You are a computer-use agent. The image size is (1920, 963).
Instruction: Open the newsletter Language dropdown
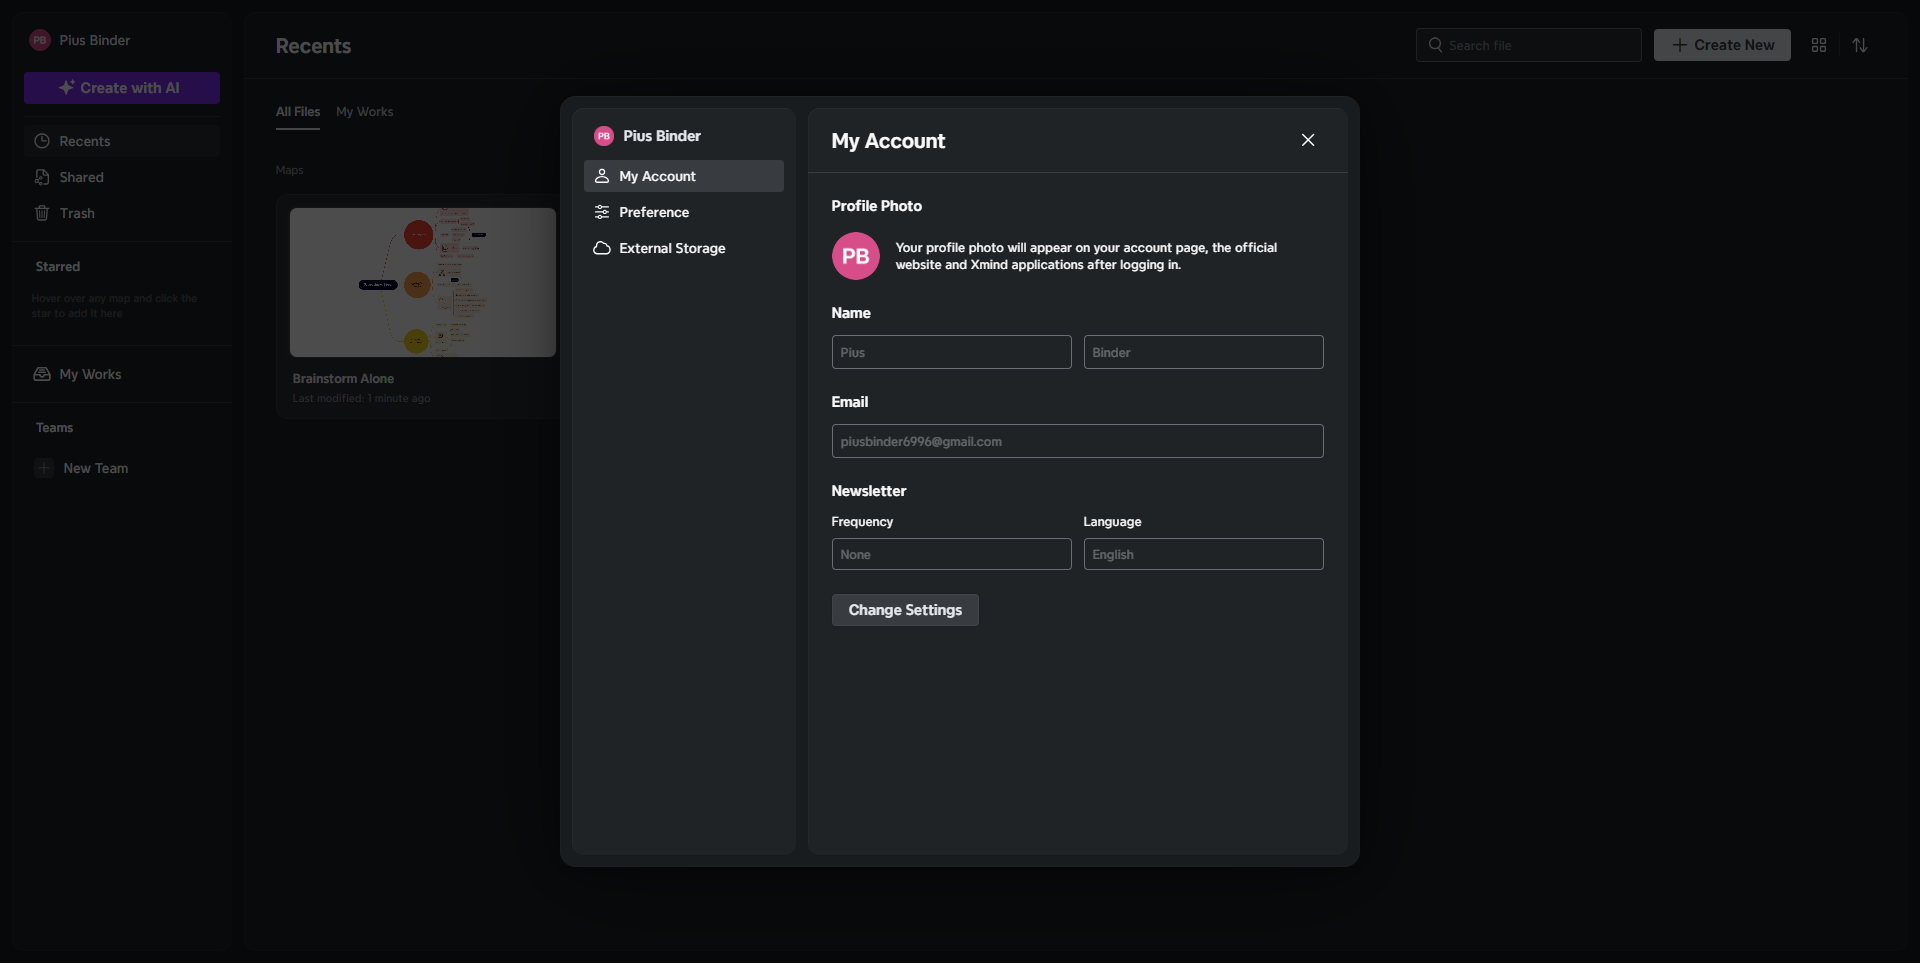pos(1202,554)
